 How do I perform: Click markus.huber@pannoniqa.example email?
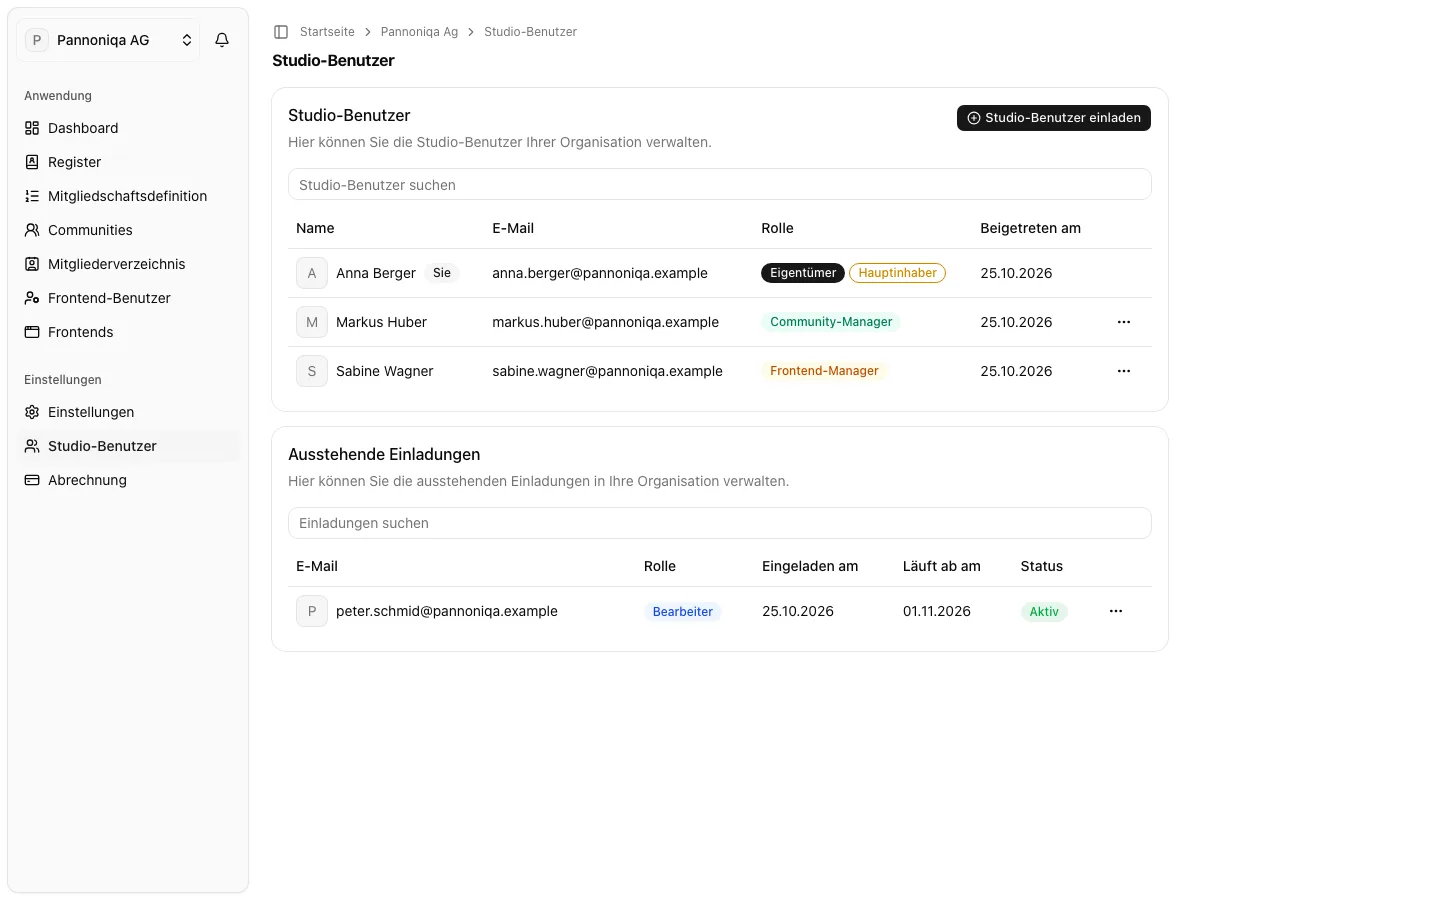point(605,322)
